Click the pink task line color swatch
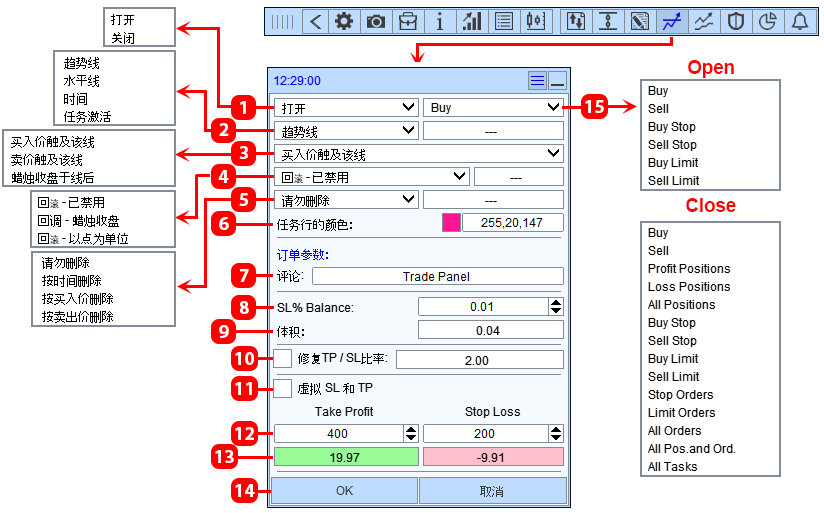Viewport: 824px width, 513px height. pos(451,223)
